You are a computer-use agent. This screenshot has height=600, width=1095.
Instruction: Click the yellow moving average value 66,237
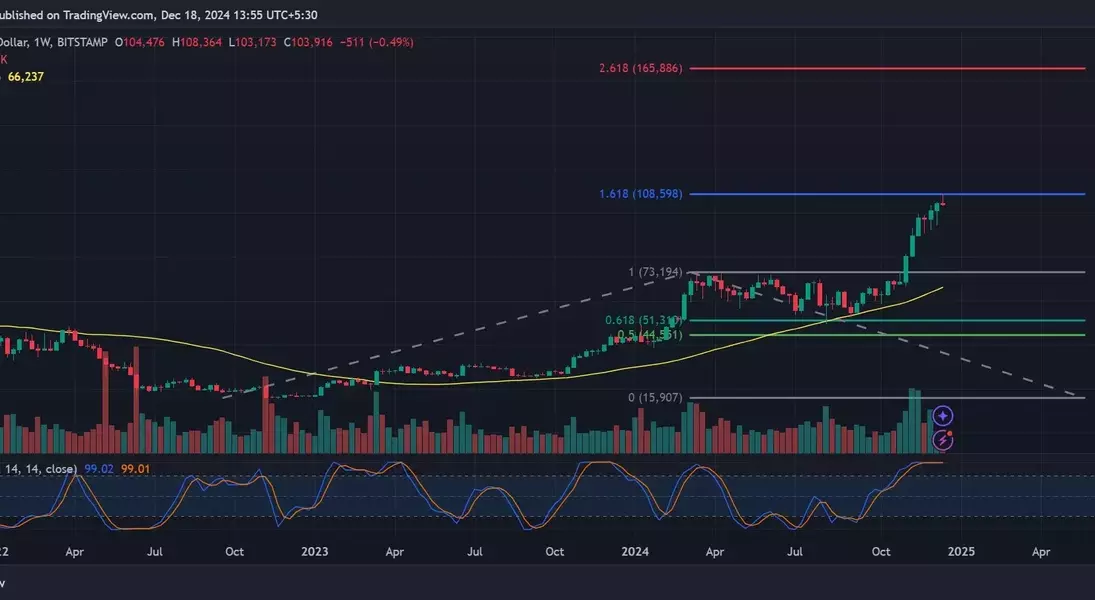tap(28, 76)
